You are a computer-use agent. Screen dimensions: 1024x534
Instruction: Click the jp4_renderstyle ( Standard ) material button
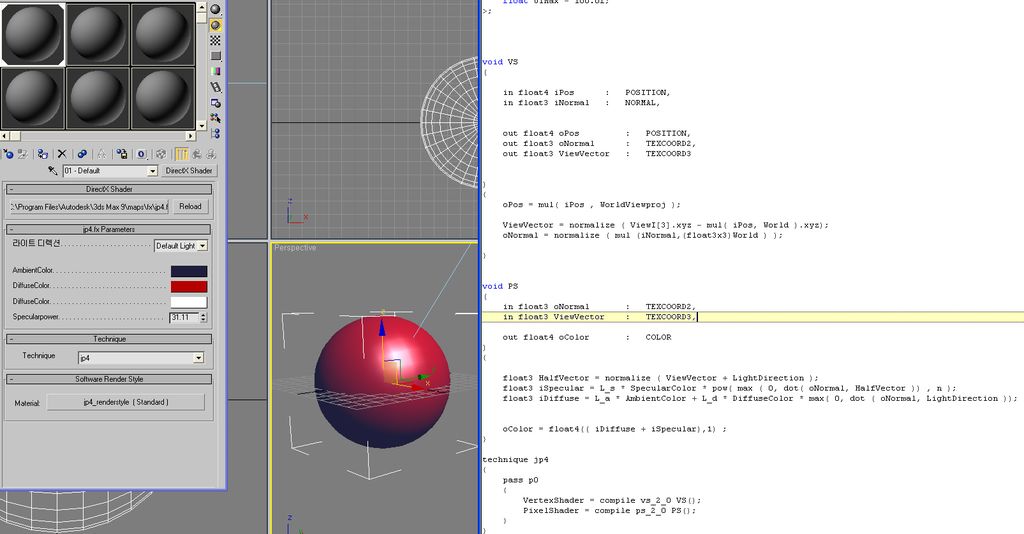point(125,402)
